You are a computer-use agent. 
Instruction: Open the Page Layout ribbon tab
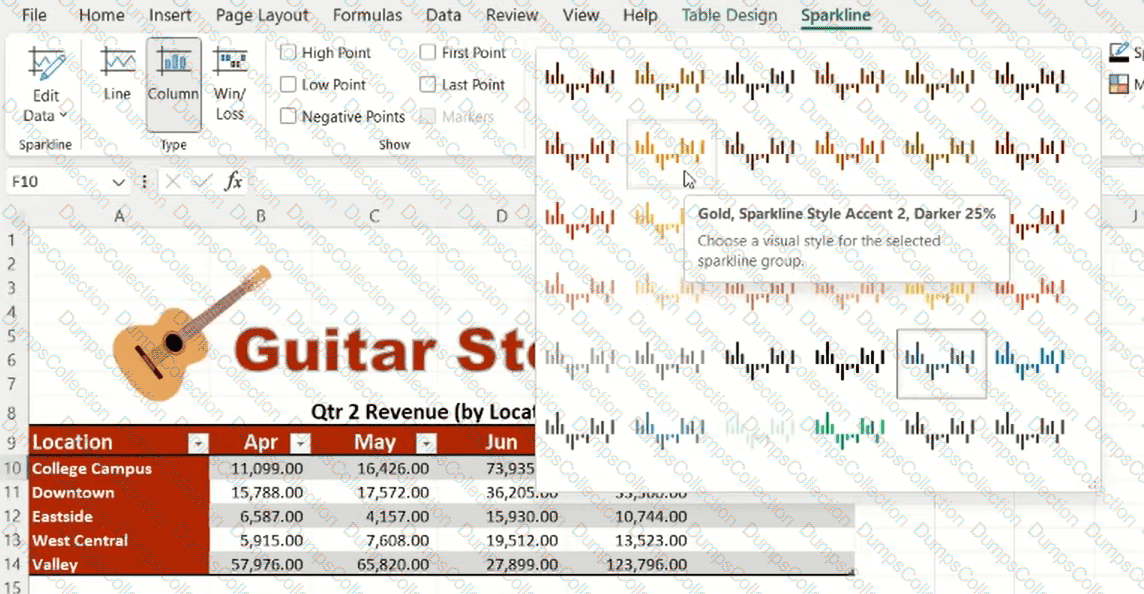click(262, 15)
